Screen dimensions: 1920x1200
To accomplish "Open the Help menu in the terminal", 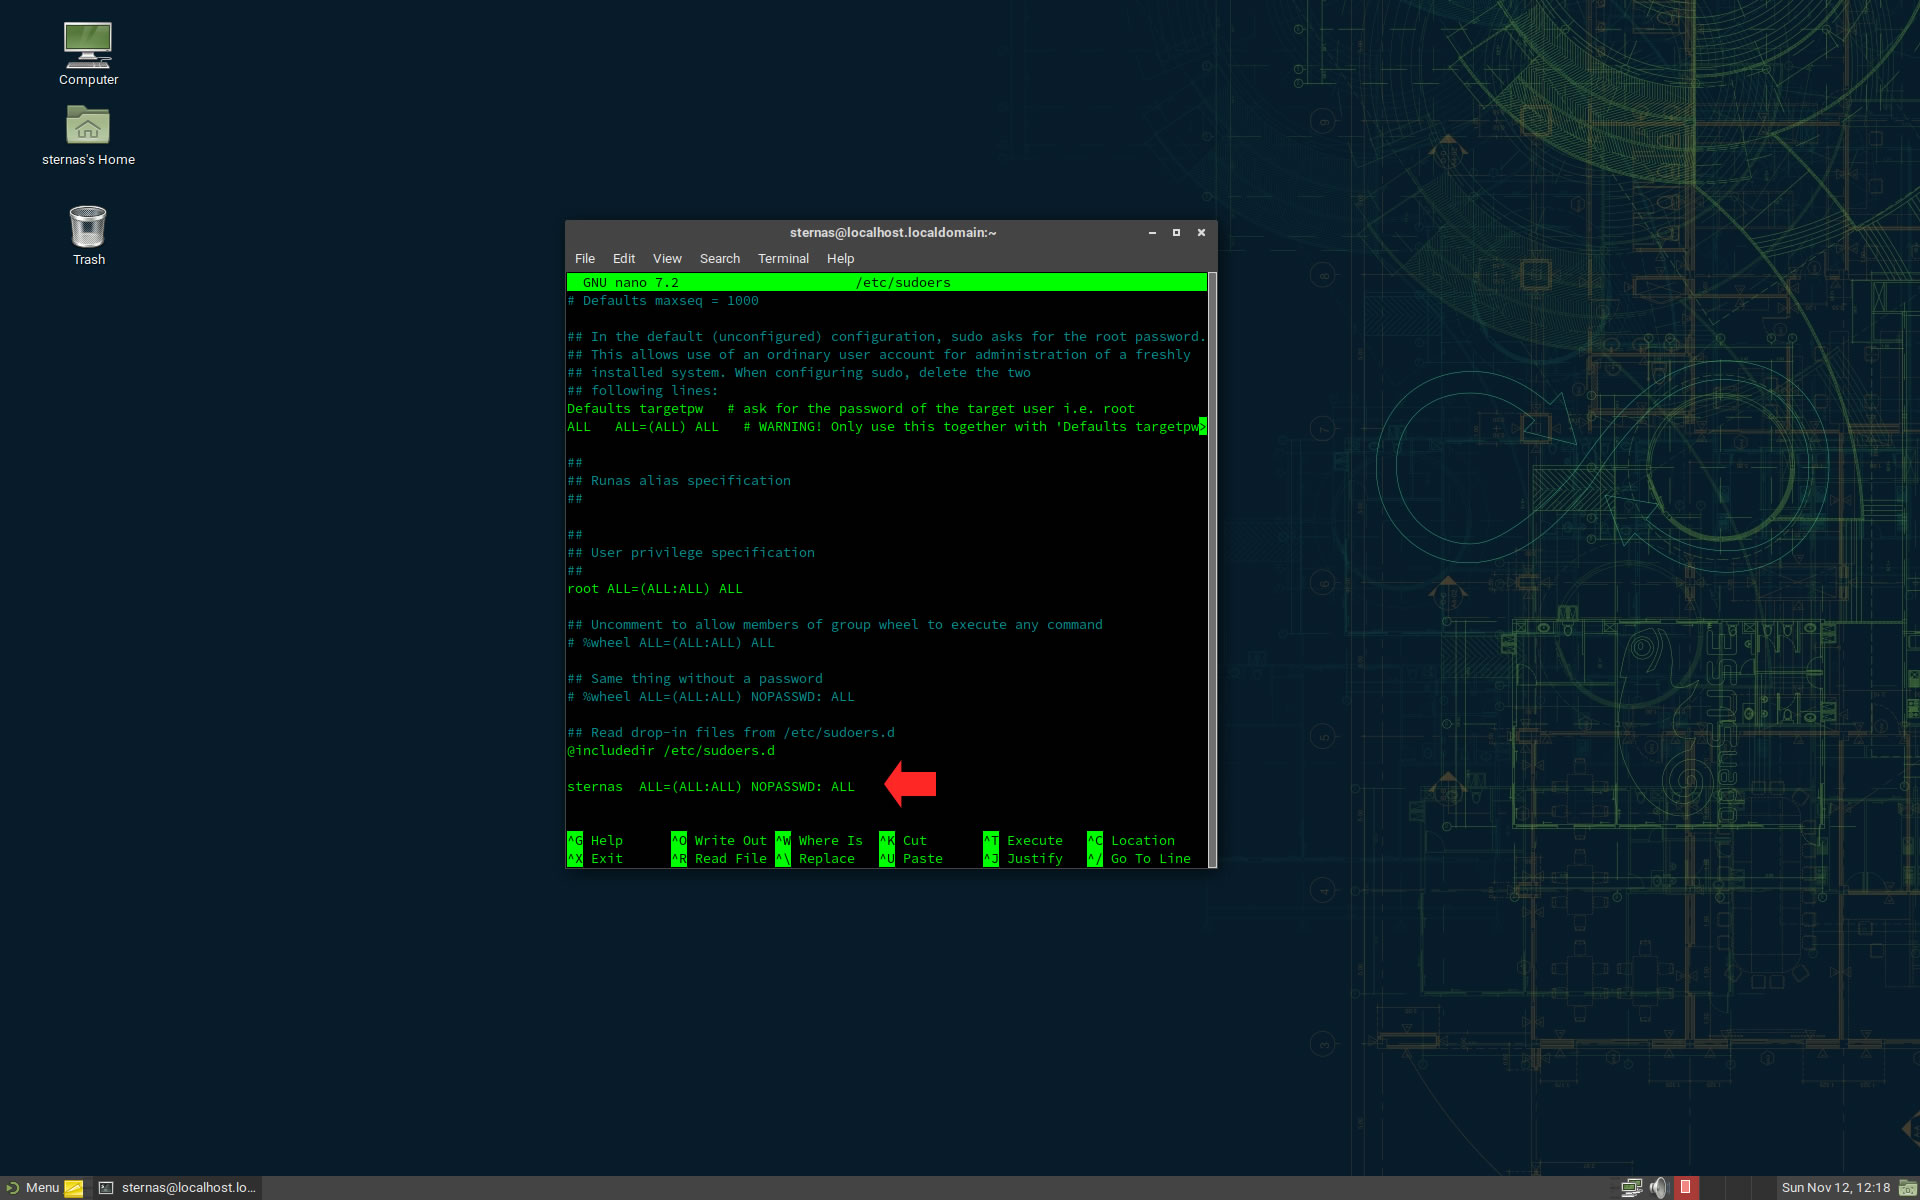I will click(840, 258).
